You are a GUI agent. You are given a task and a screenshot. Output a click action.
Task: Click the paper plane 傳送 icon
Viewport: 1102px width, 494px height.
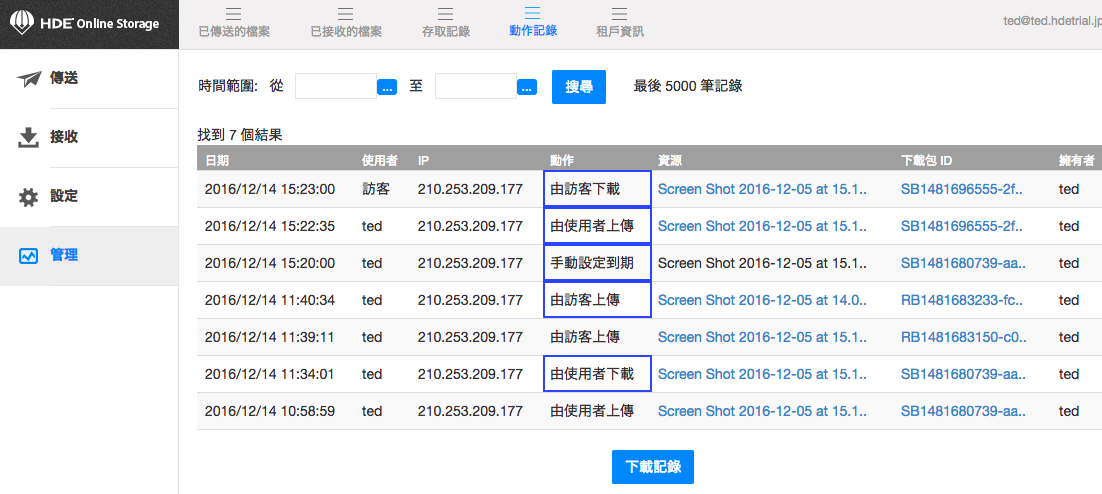pyautogui.click(x=29, y=79)
